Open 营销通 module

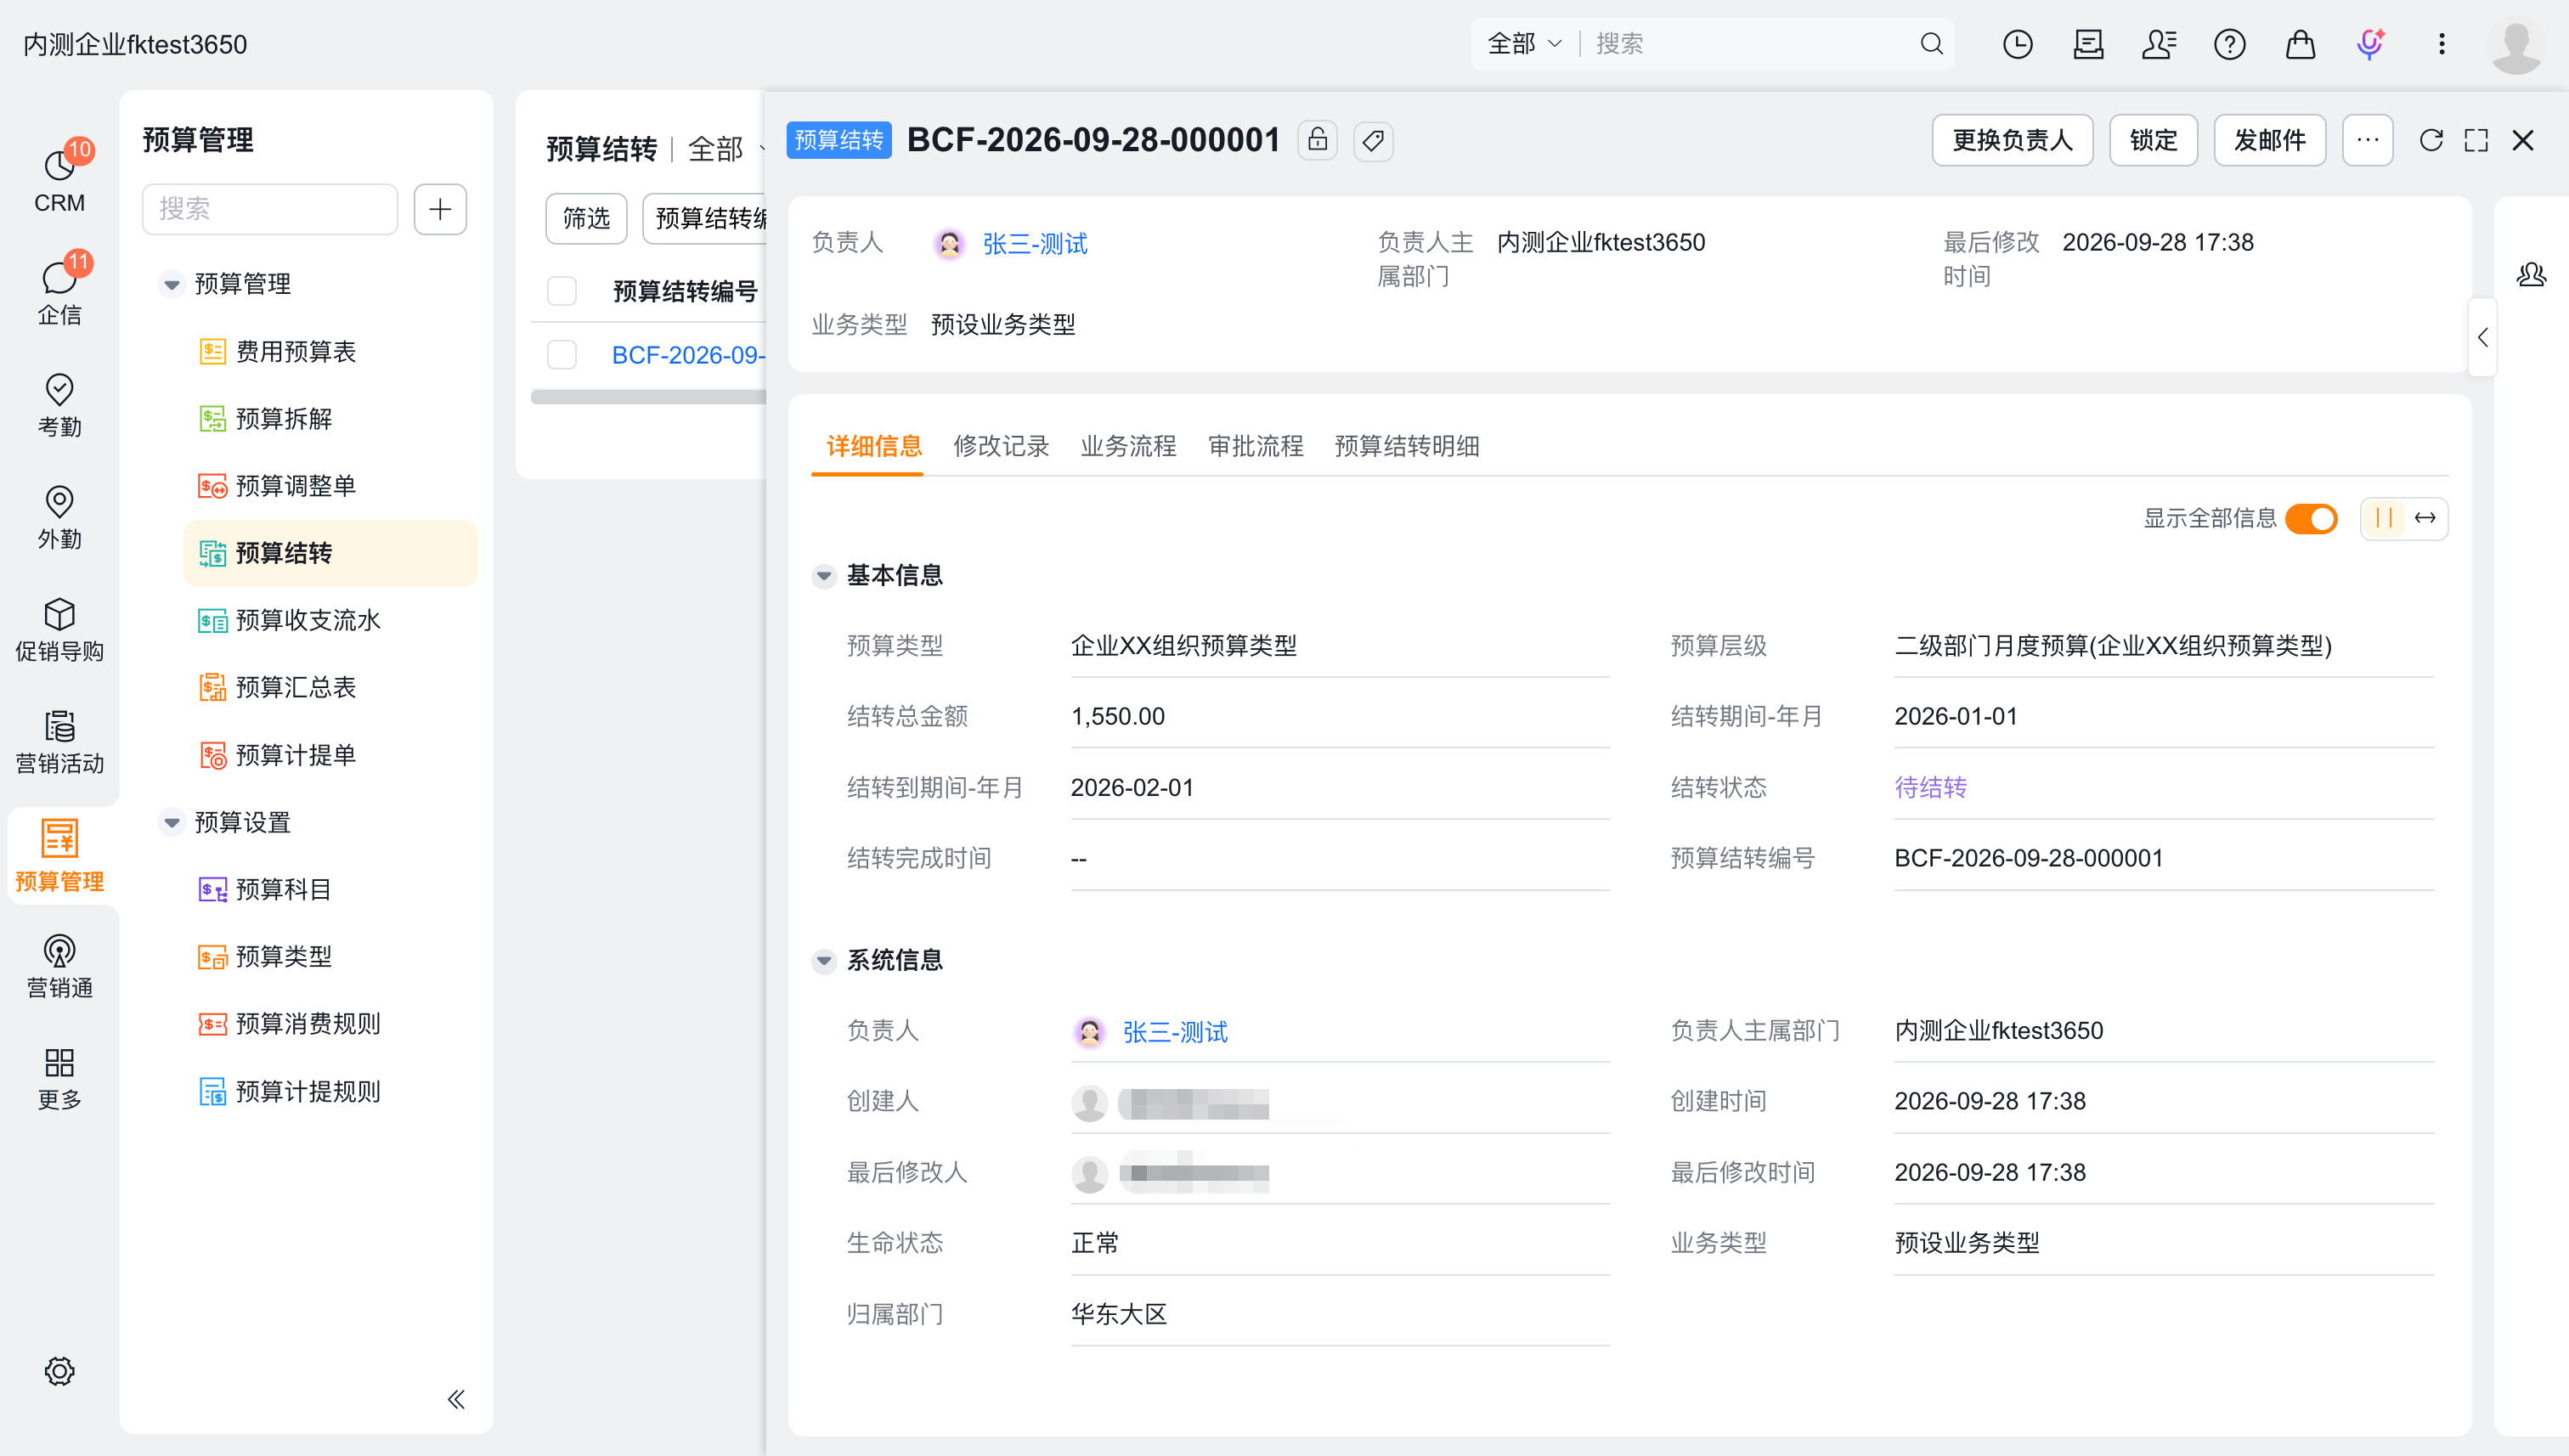60,966
